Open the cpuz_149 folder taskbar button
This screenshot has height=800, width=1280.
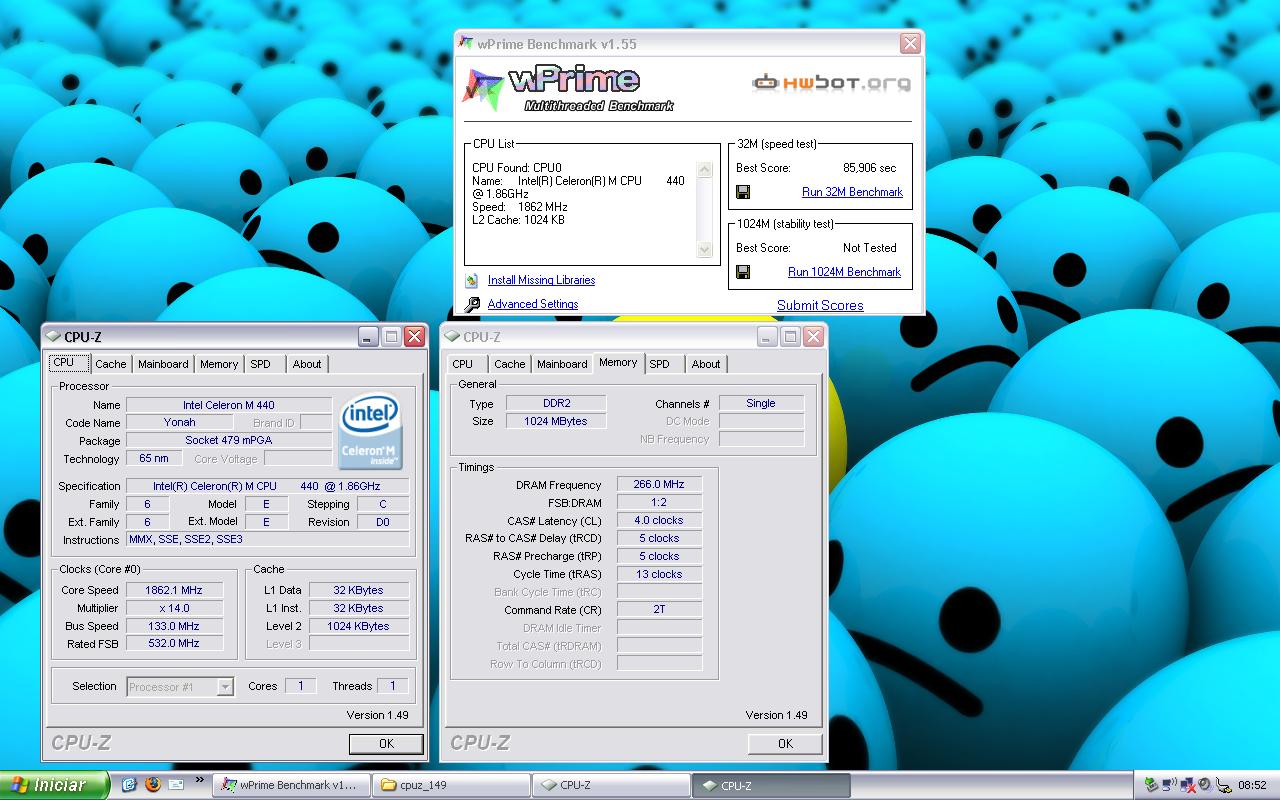tap(452, 785)
